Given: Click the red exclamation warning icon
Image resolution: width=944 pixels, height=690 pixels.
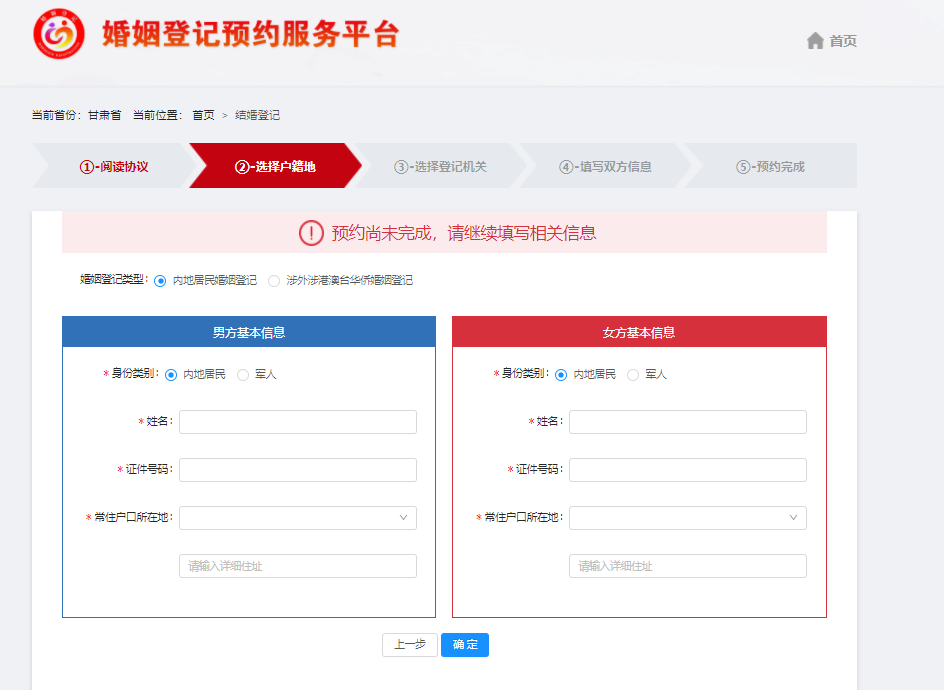Looking at the screenshot, I should click(311, 233).
